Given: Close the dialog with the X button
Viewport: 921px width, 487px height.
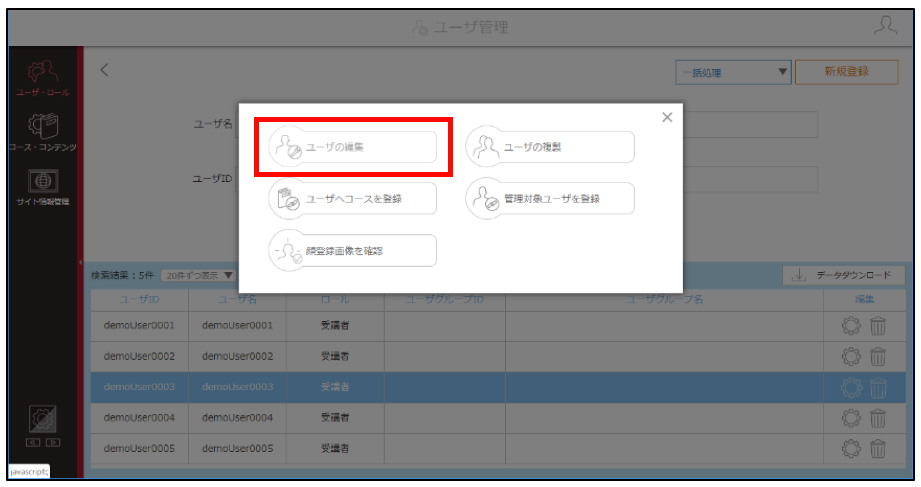Looking at the screenshot, I should click(667, 117).
